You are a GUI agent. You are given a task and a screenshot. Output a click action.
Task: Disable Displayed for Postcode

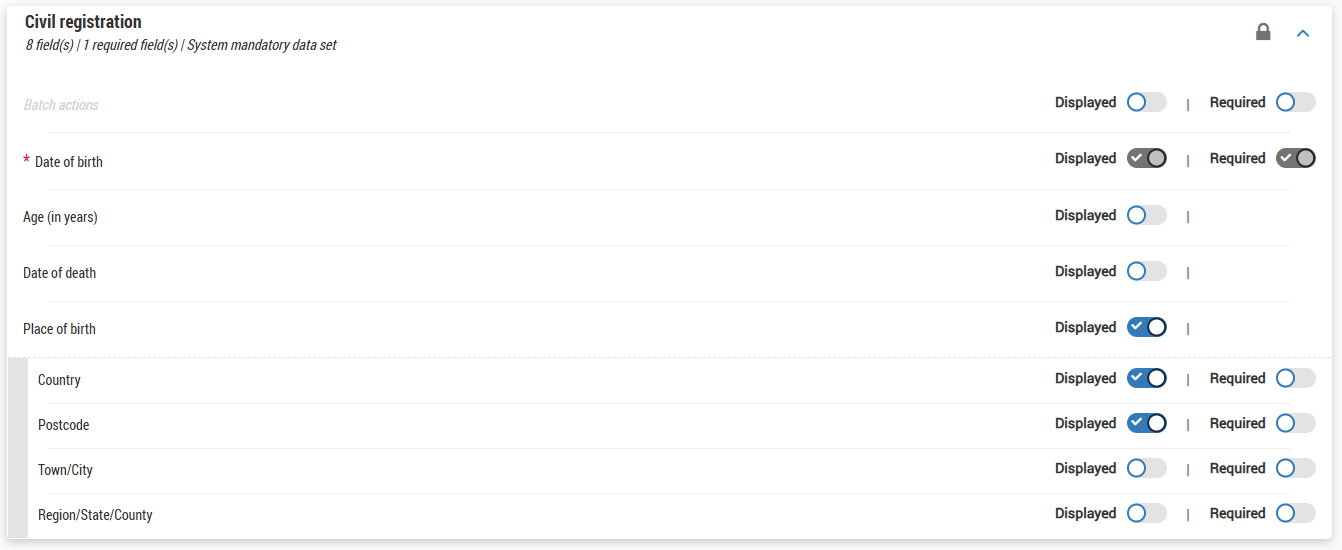pos(1146,423)
